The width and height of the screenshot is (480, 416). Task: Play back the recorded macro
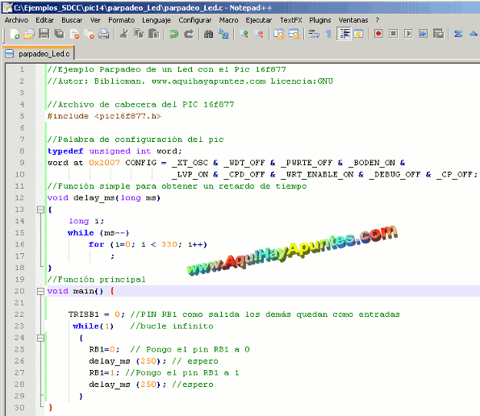[x=408, y=34]
